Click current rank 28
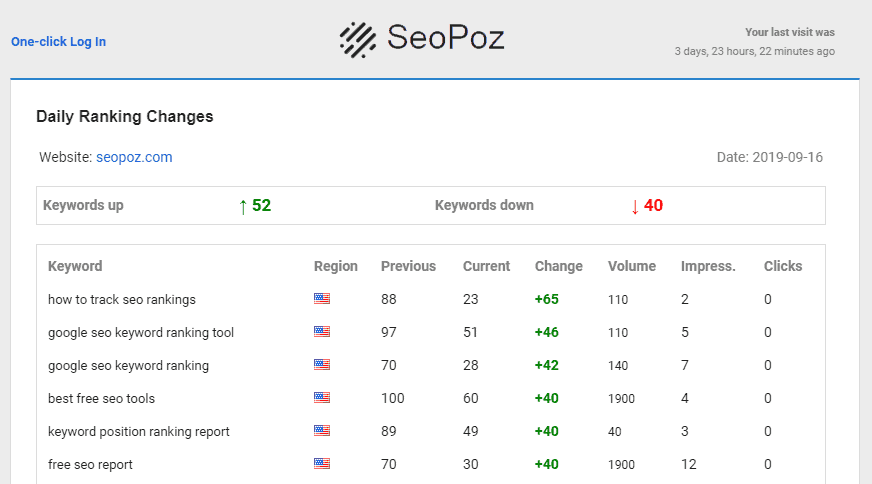The height and width of the screenshot is (484, 872). (470, 366)
